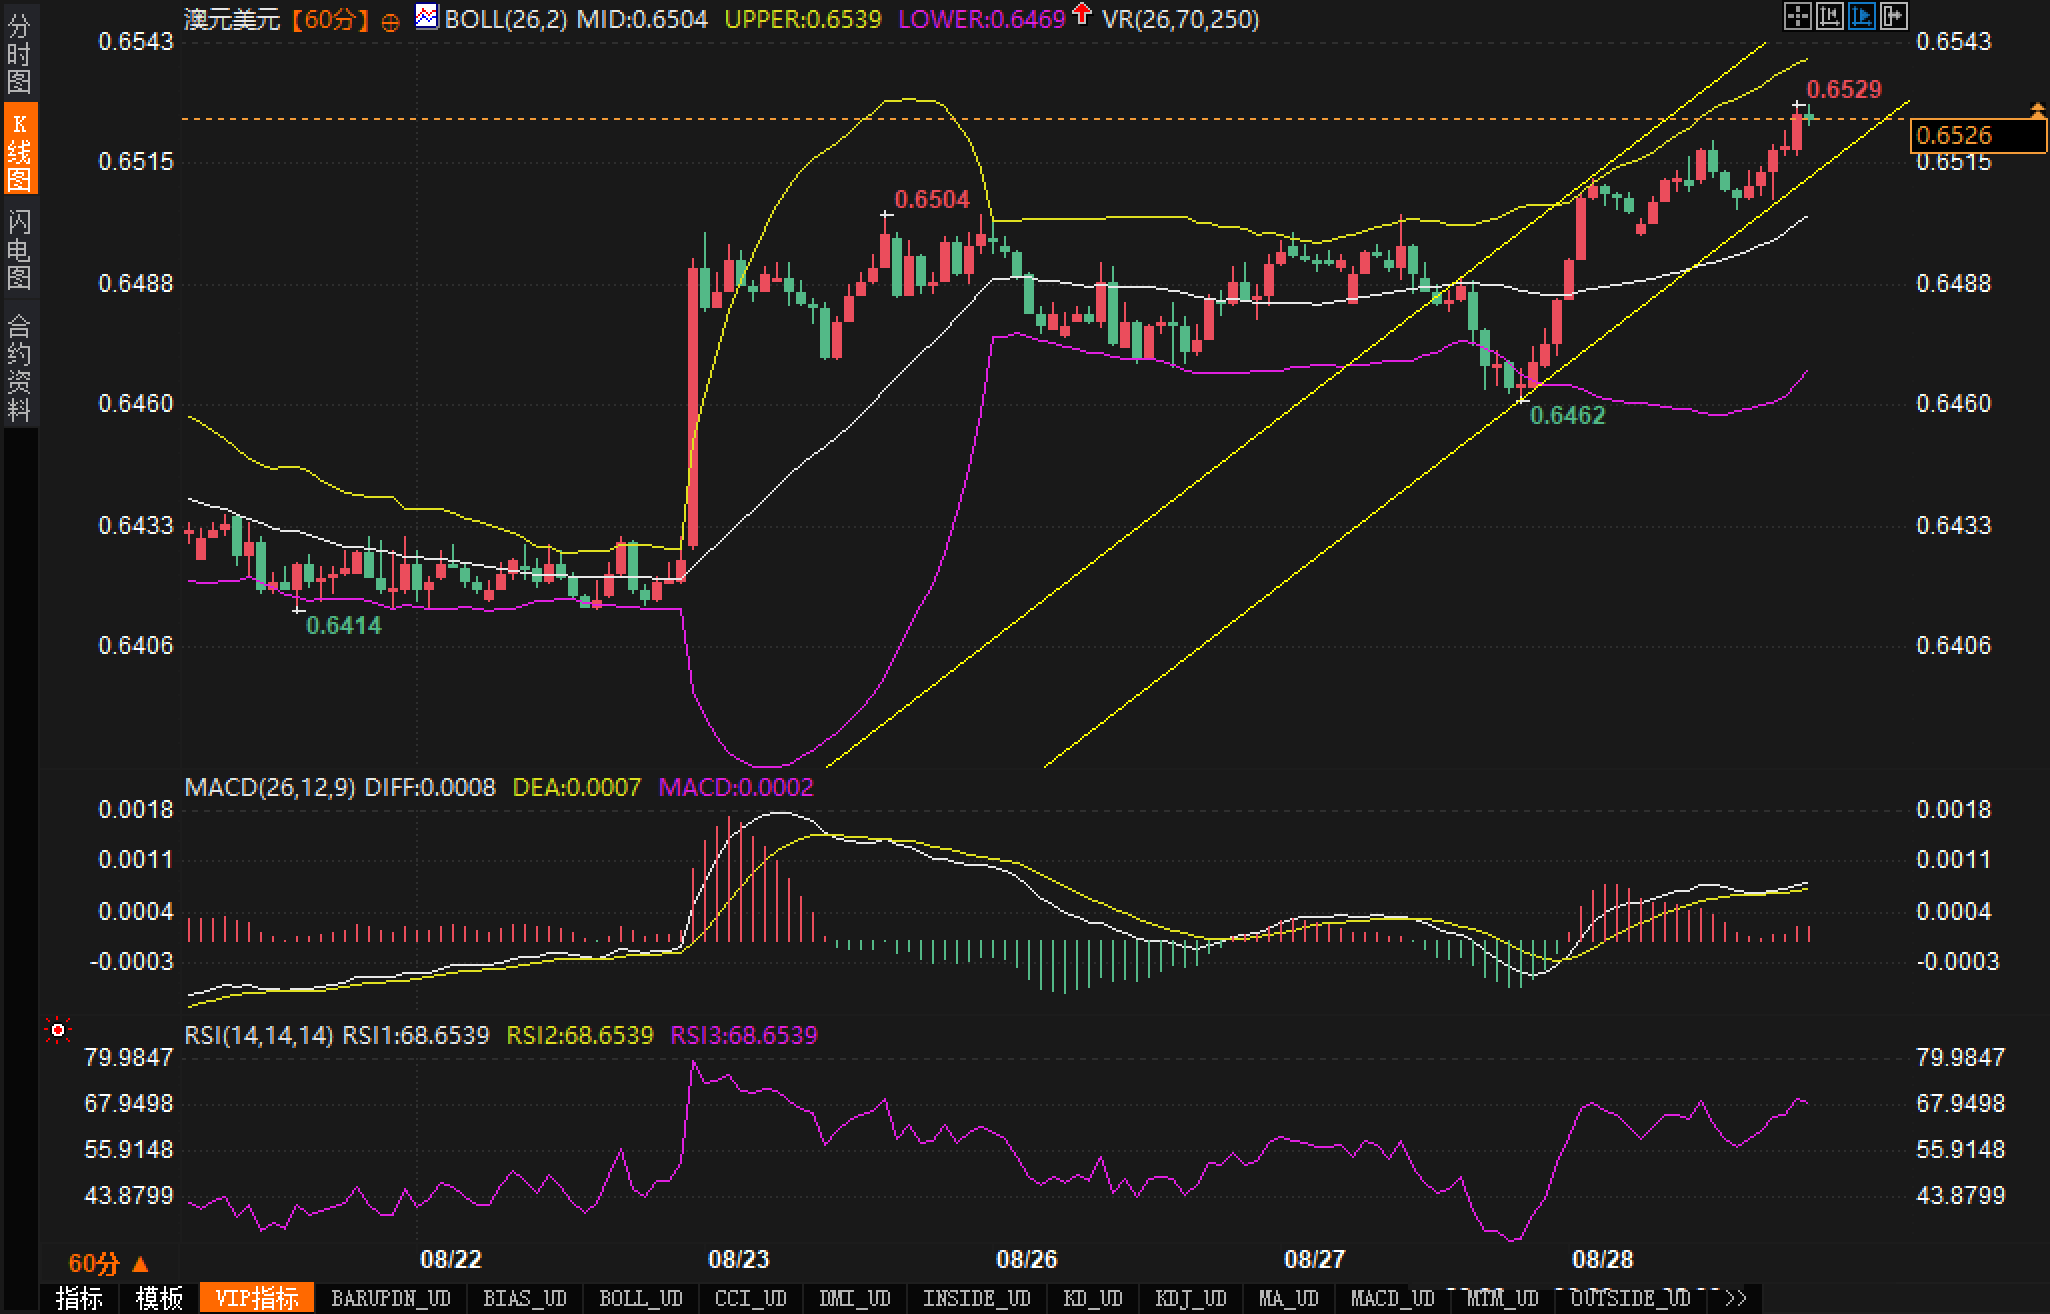
Task: Click the 0.6529 high price marker
Action: point(1845,89)
